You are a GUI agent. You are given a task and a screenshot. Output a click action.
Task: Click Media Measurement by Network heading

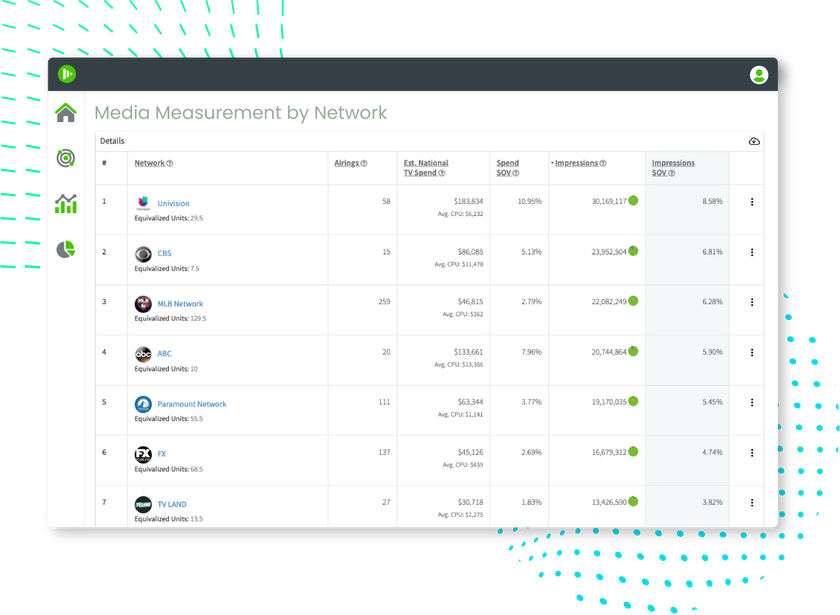[x=241, y=113]
